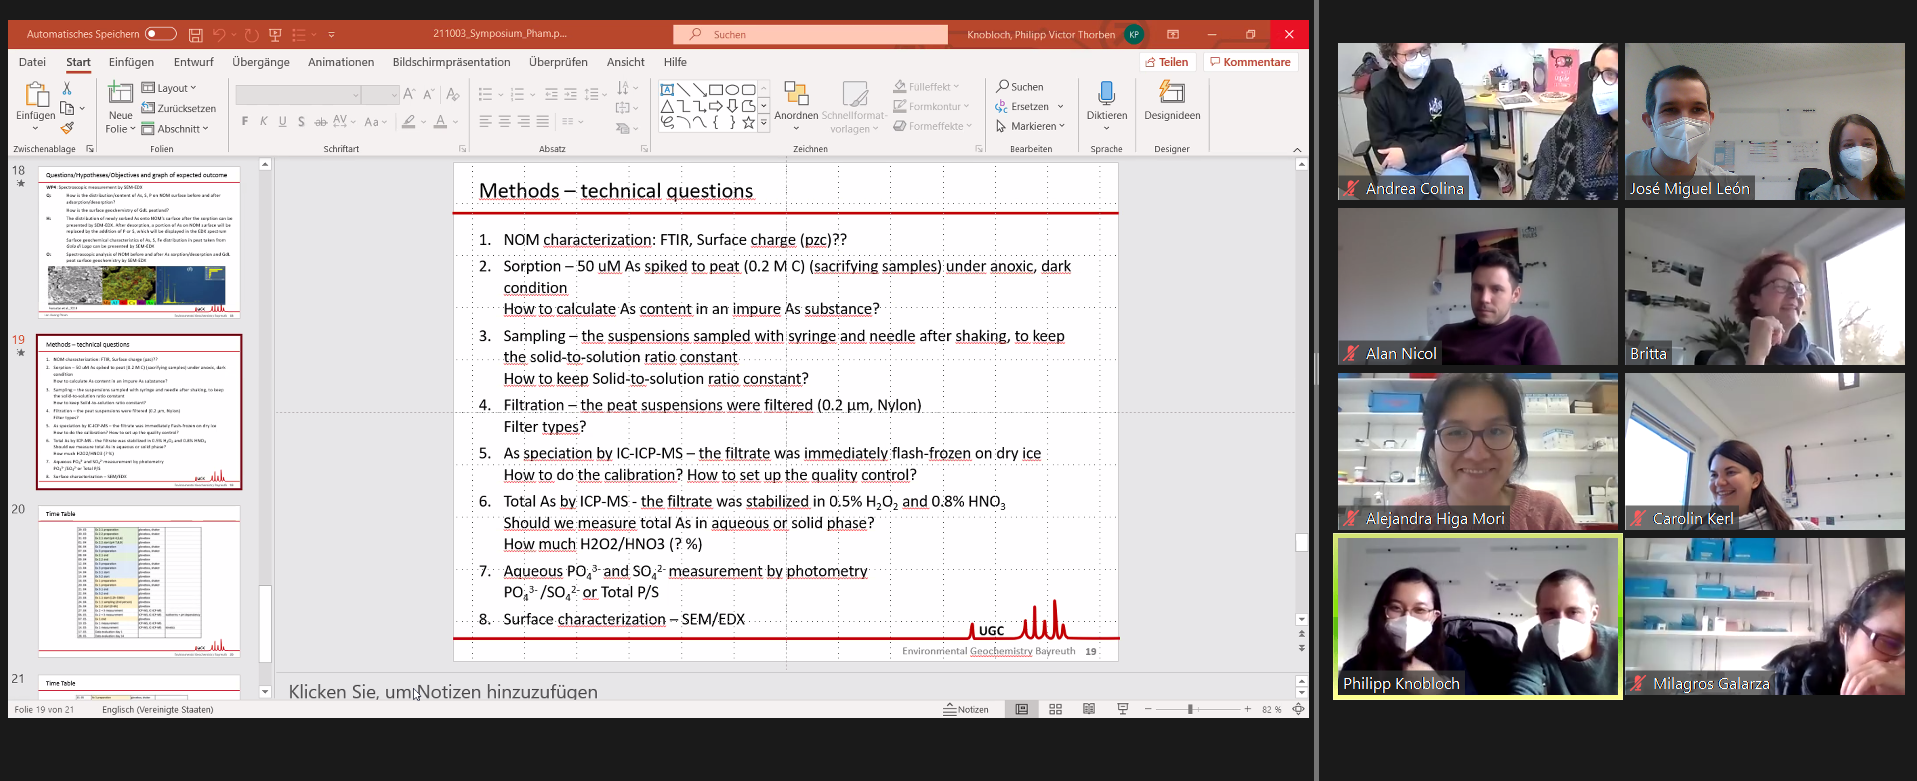Click the Diktieren microphone icon
Screen dimensions: 1917x781
[1106, 93]
